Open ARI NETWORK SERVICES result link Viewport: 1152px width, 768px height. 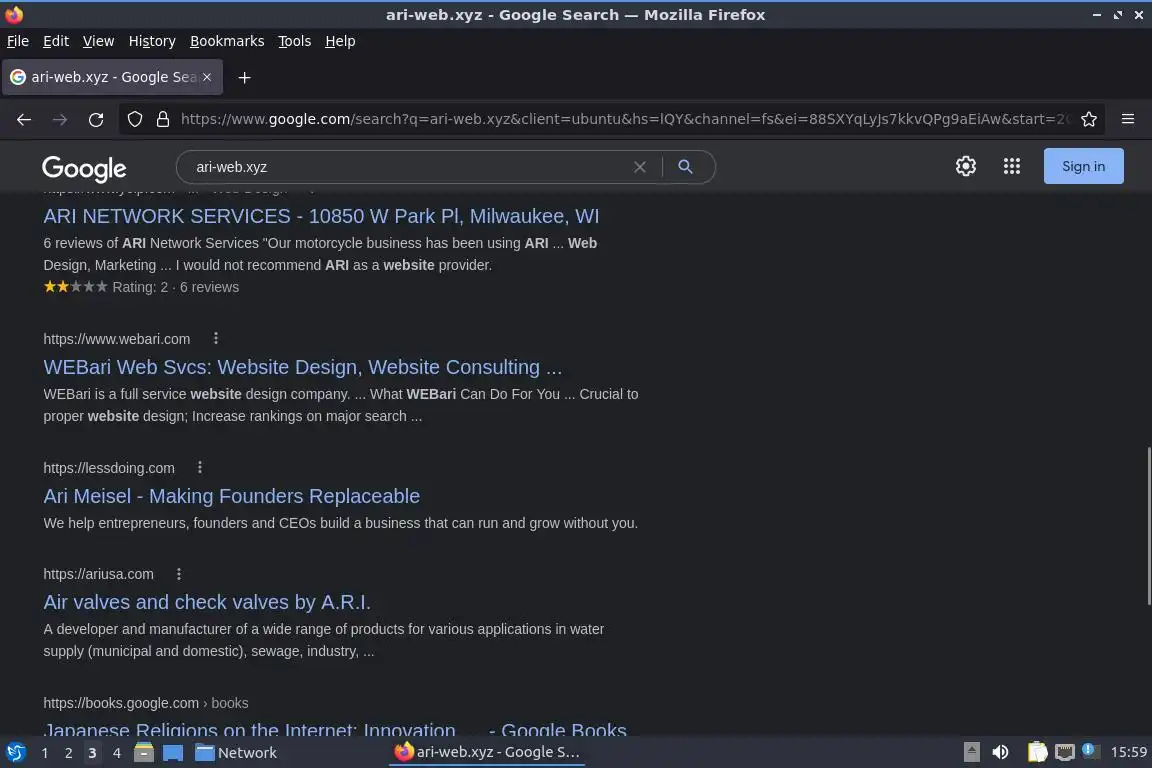(x=321, y=216)
